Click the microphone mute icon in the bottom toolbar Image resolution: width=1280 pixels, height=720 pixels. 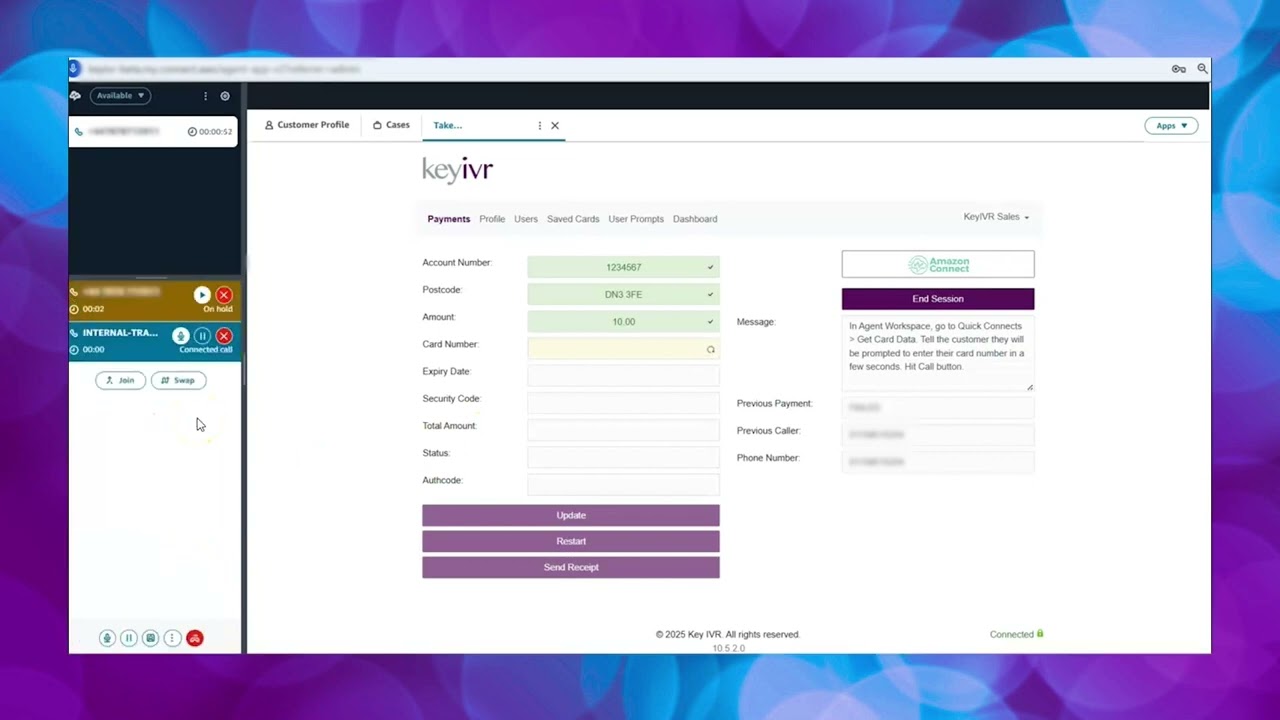pyautogui.click(x=107, y=638)
